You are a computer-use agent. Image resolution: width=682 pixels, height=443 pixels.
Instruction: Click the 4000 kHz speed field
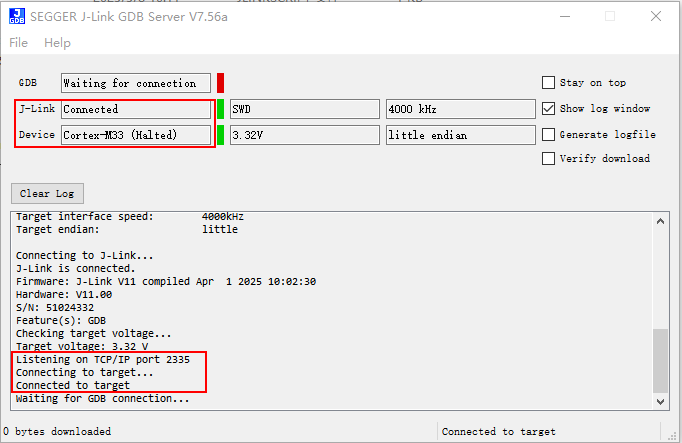pyautogui.click(x=459, y=109)
